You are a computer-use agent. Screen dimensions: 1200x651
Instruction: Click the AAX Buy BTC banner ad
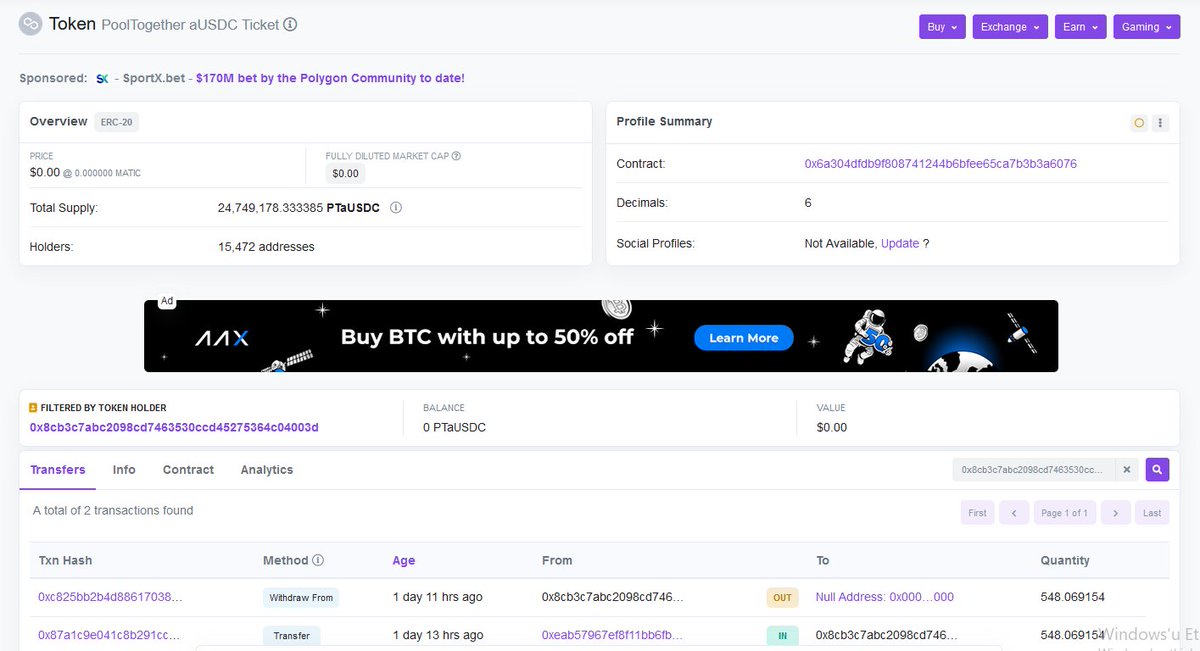point(601,336)
